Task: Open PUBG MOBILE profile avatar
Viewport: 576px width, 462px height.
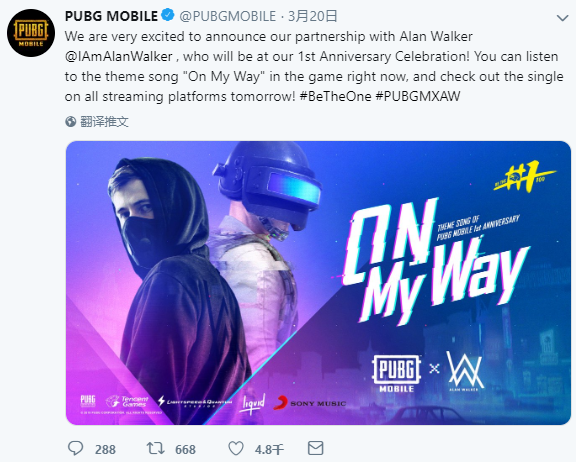Action: (31, 33)
